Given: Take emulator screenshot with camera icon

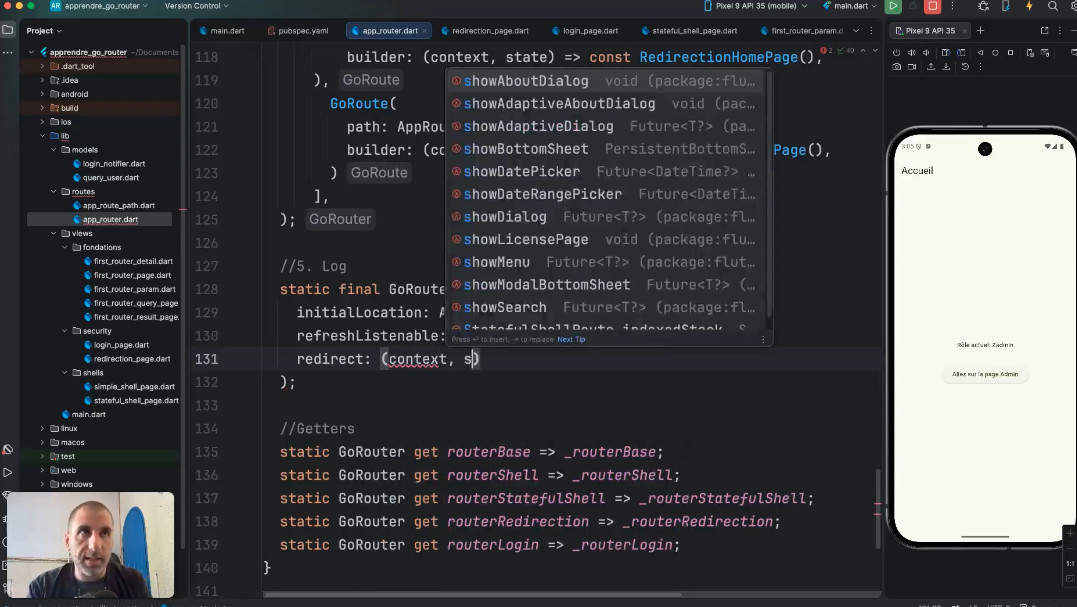Looking at the screenshot, I should tap(897, 67).
